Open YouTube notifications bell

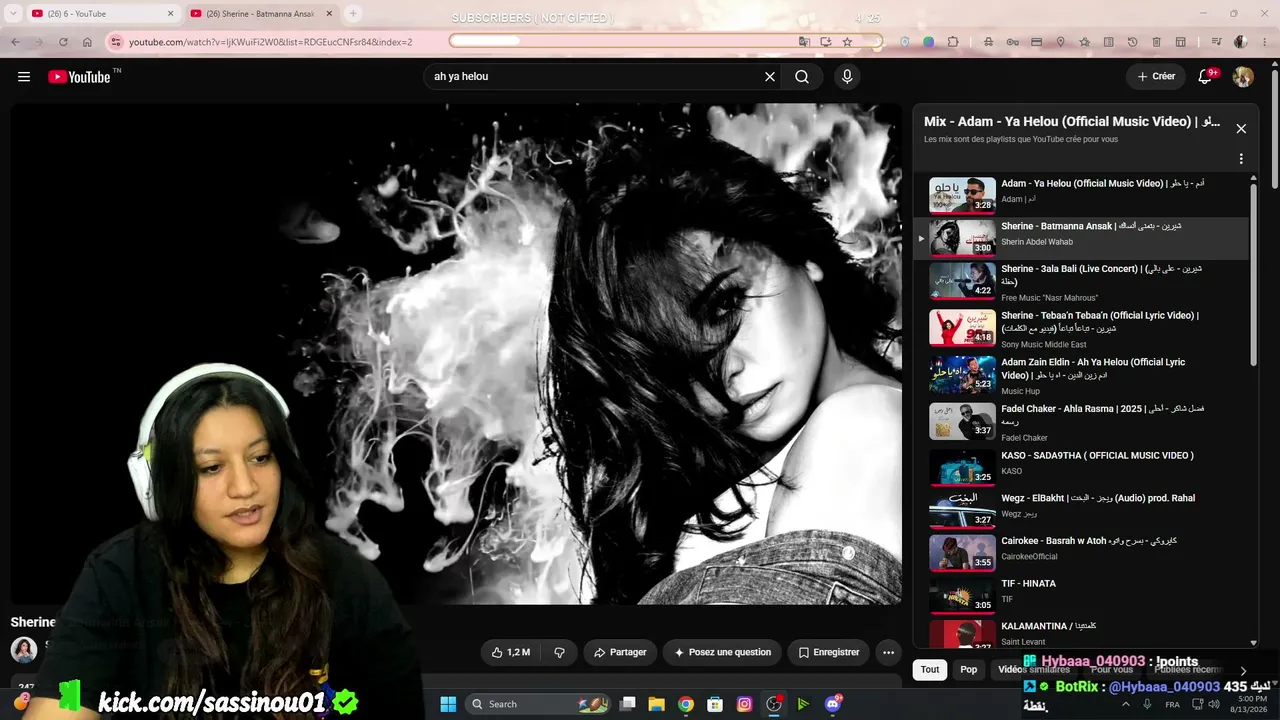pos(1206,77)
